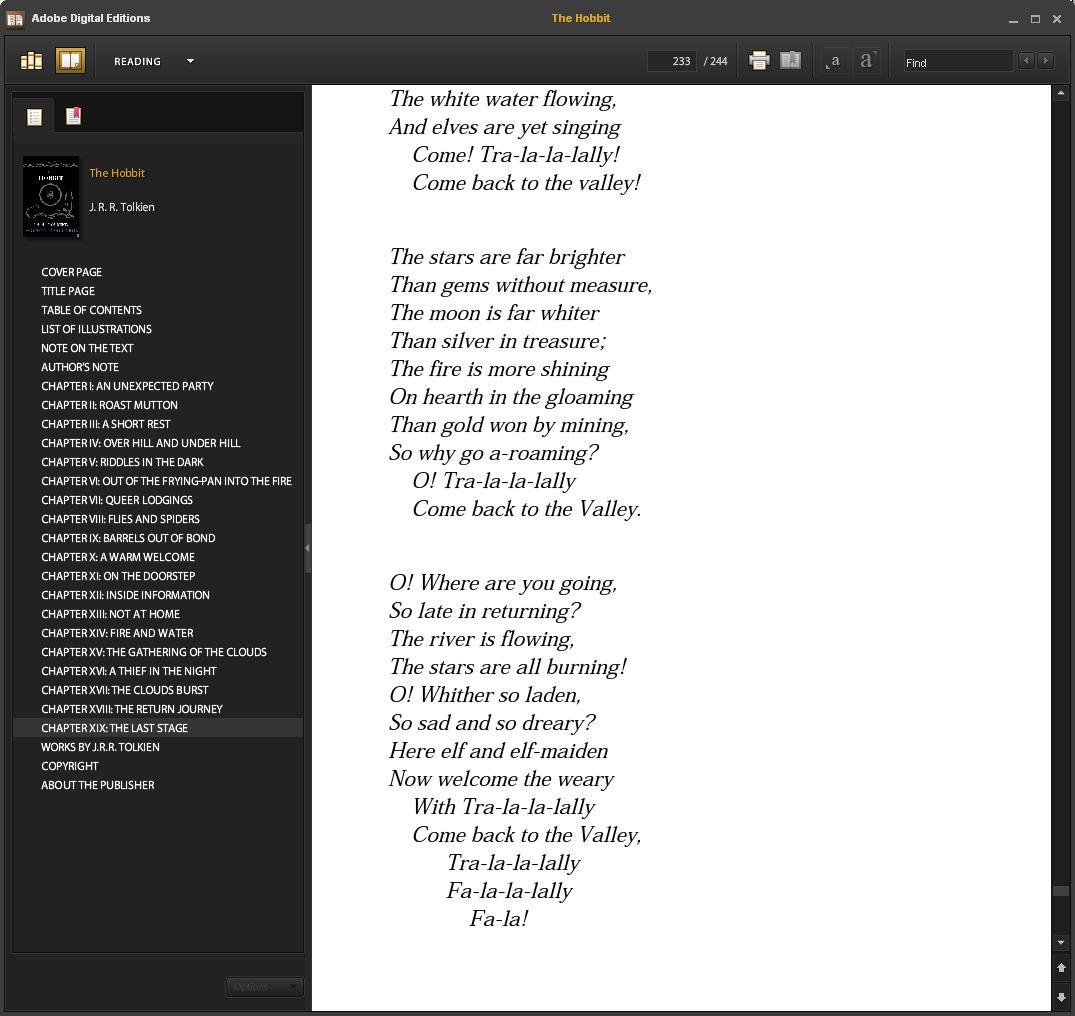The width and height of the screenshot is (1075, 1016).
Task: Click the '/ 244' total pages text
Action: pyautogui.click(x=715, y=61)
